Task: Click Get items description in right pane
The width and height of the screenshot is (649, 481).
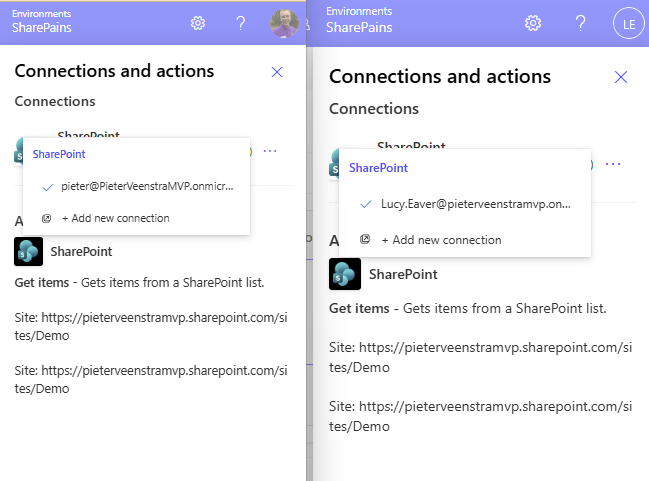Action: click(x=468, y=308)
